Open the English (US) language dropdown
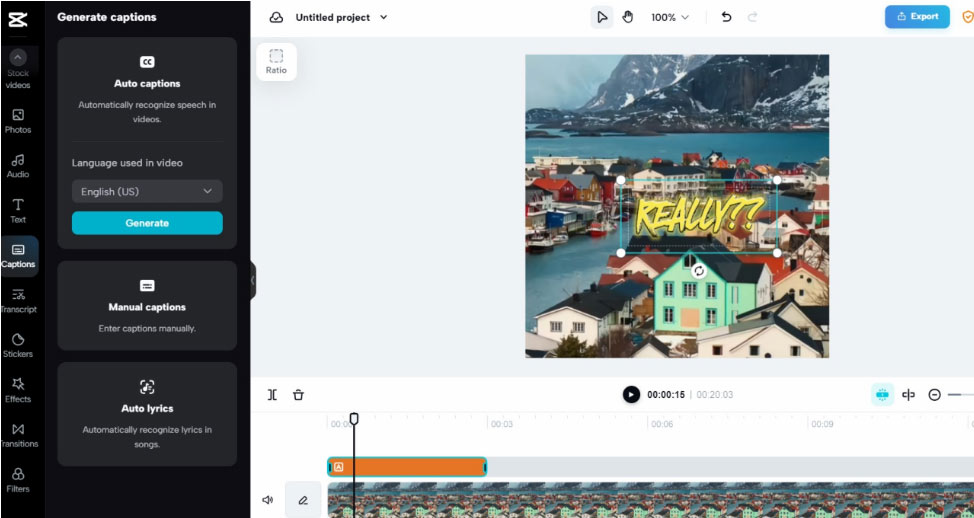 [147, 191]
